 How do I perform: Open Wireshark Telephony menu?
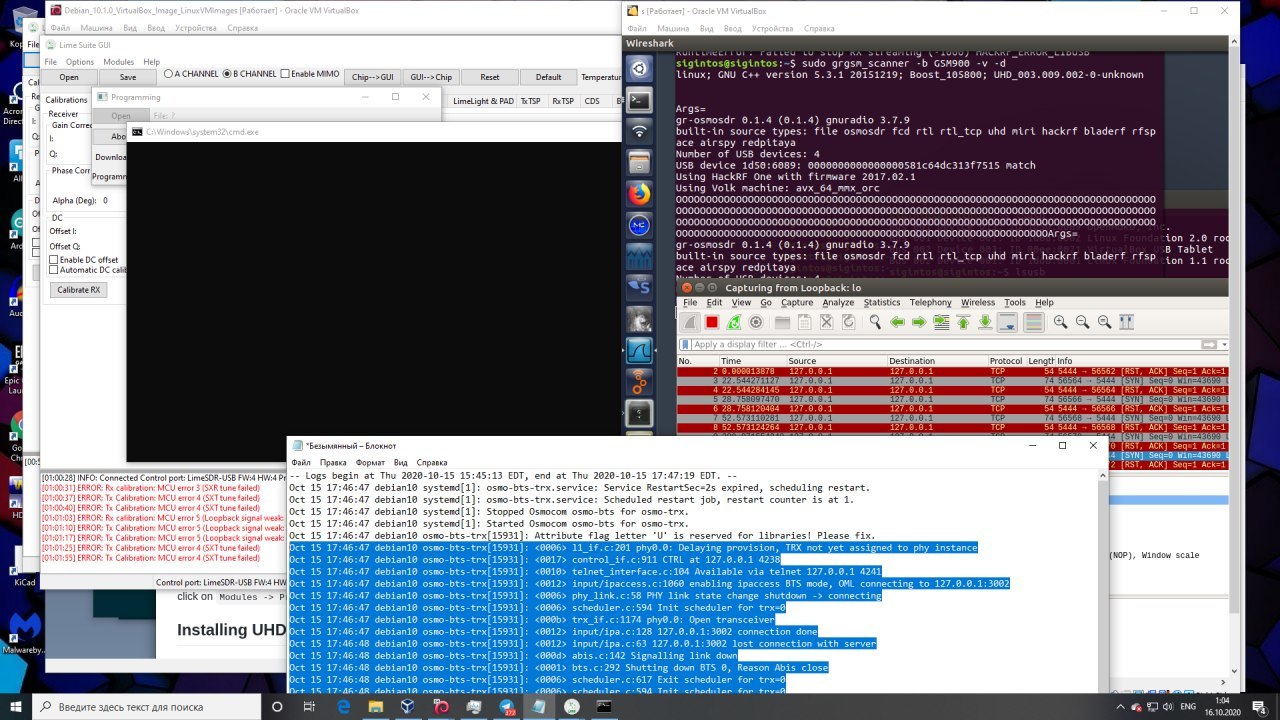[x=931, y=302]
